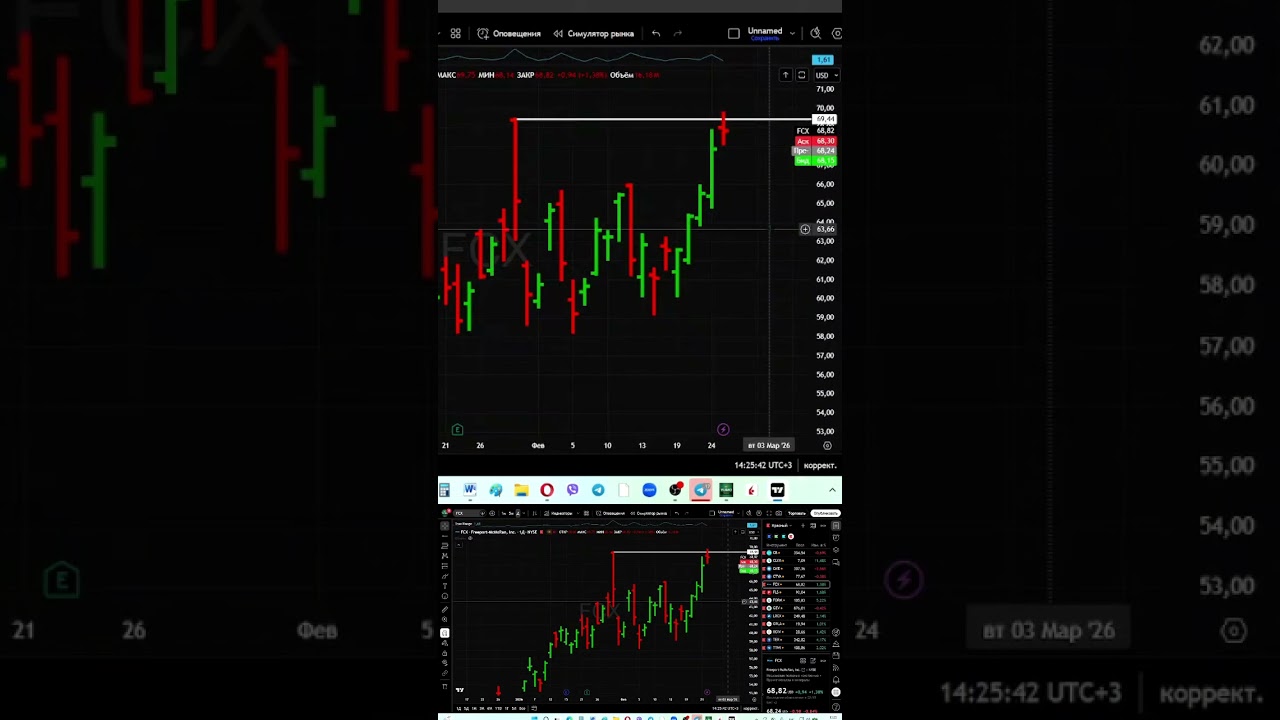Viewport: 1280px width, 720px height.
Task: Click Опубликовать button in small window
Action: point(826,513)
